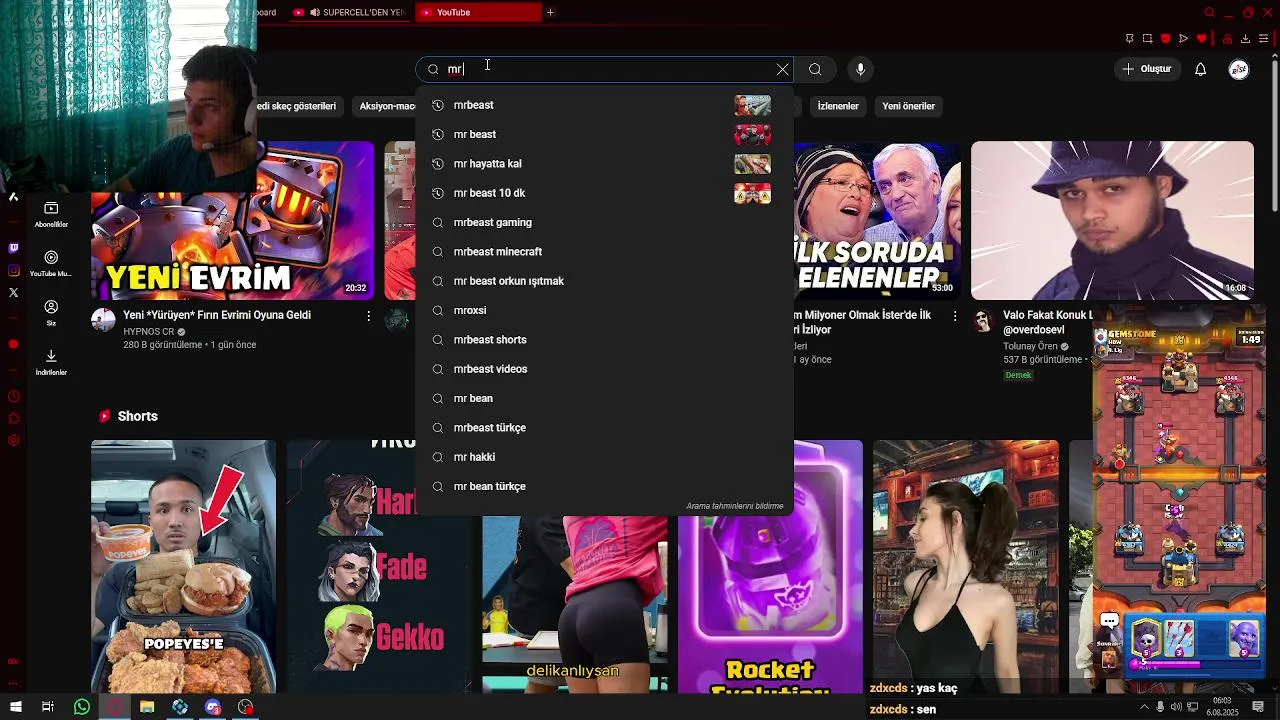This screenshot has height=720, width=1280.
Task: Open the Oluştur create button
Action: click(1146, 69)
